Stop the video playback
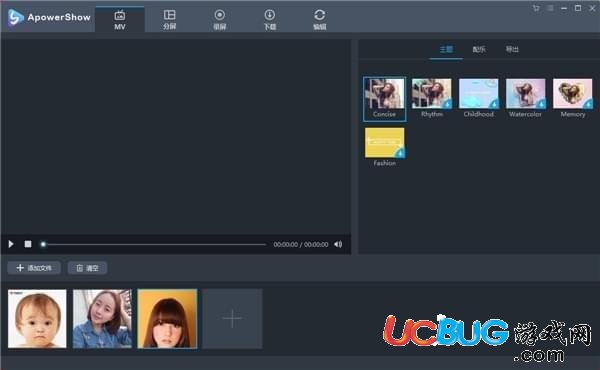 tap(28, 244)
